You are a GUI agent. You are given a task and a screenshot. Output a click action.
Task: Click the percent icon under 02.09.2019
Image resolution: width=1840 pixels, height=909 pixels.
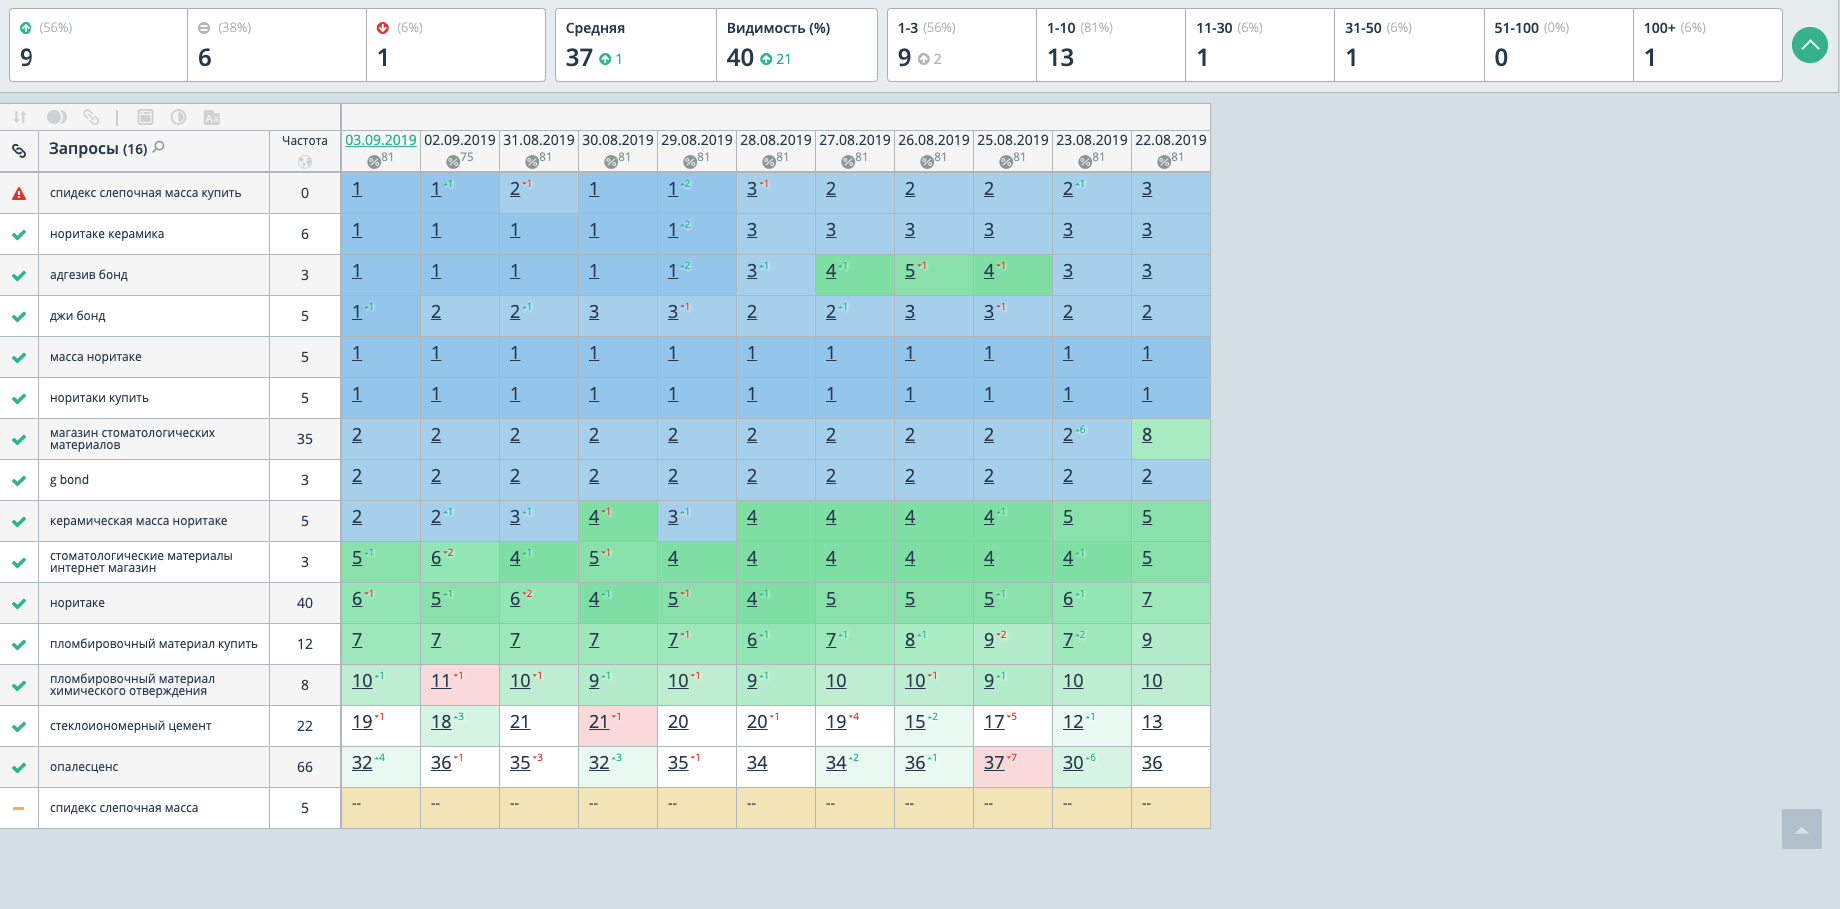(x=452, y=162)
